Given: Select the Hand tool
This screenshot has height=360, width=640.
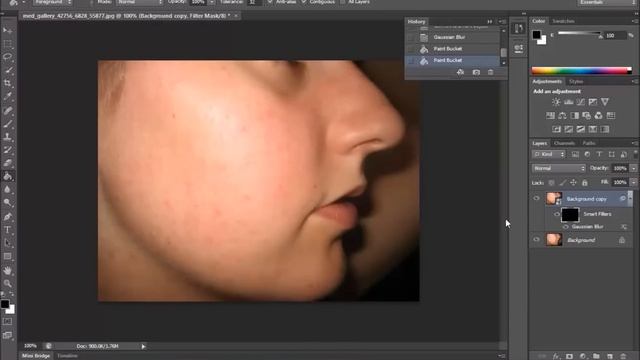Looking at the screenshot, I should click(7, 270).
